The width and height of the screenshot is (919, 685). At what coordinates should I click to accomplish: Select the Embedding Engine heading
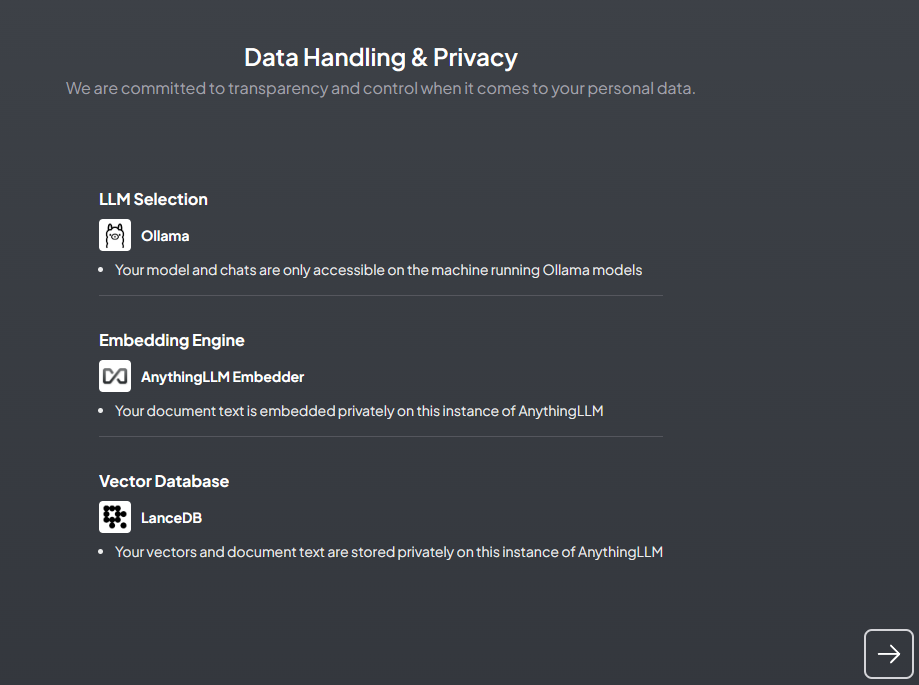click(x=171, y=340)
